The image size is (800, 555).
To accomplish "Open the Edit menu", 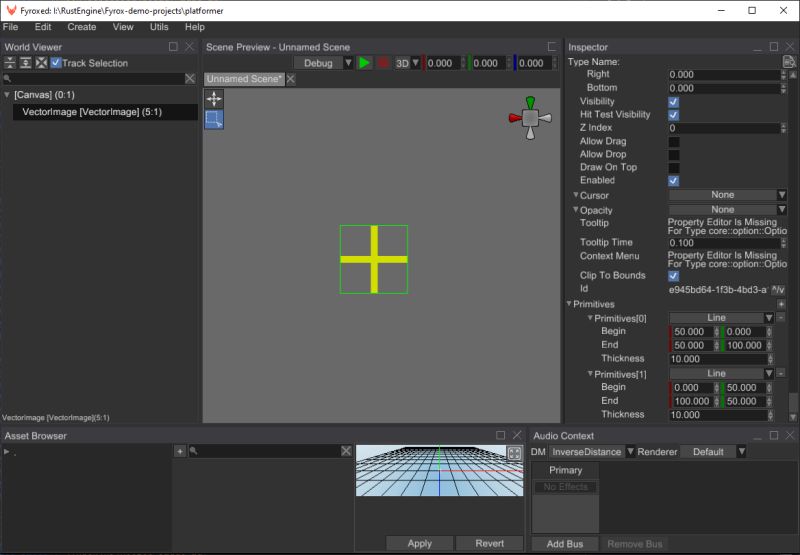I will tap(43, 27).
